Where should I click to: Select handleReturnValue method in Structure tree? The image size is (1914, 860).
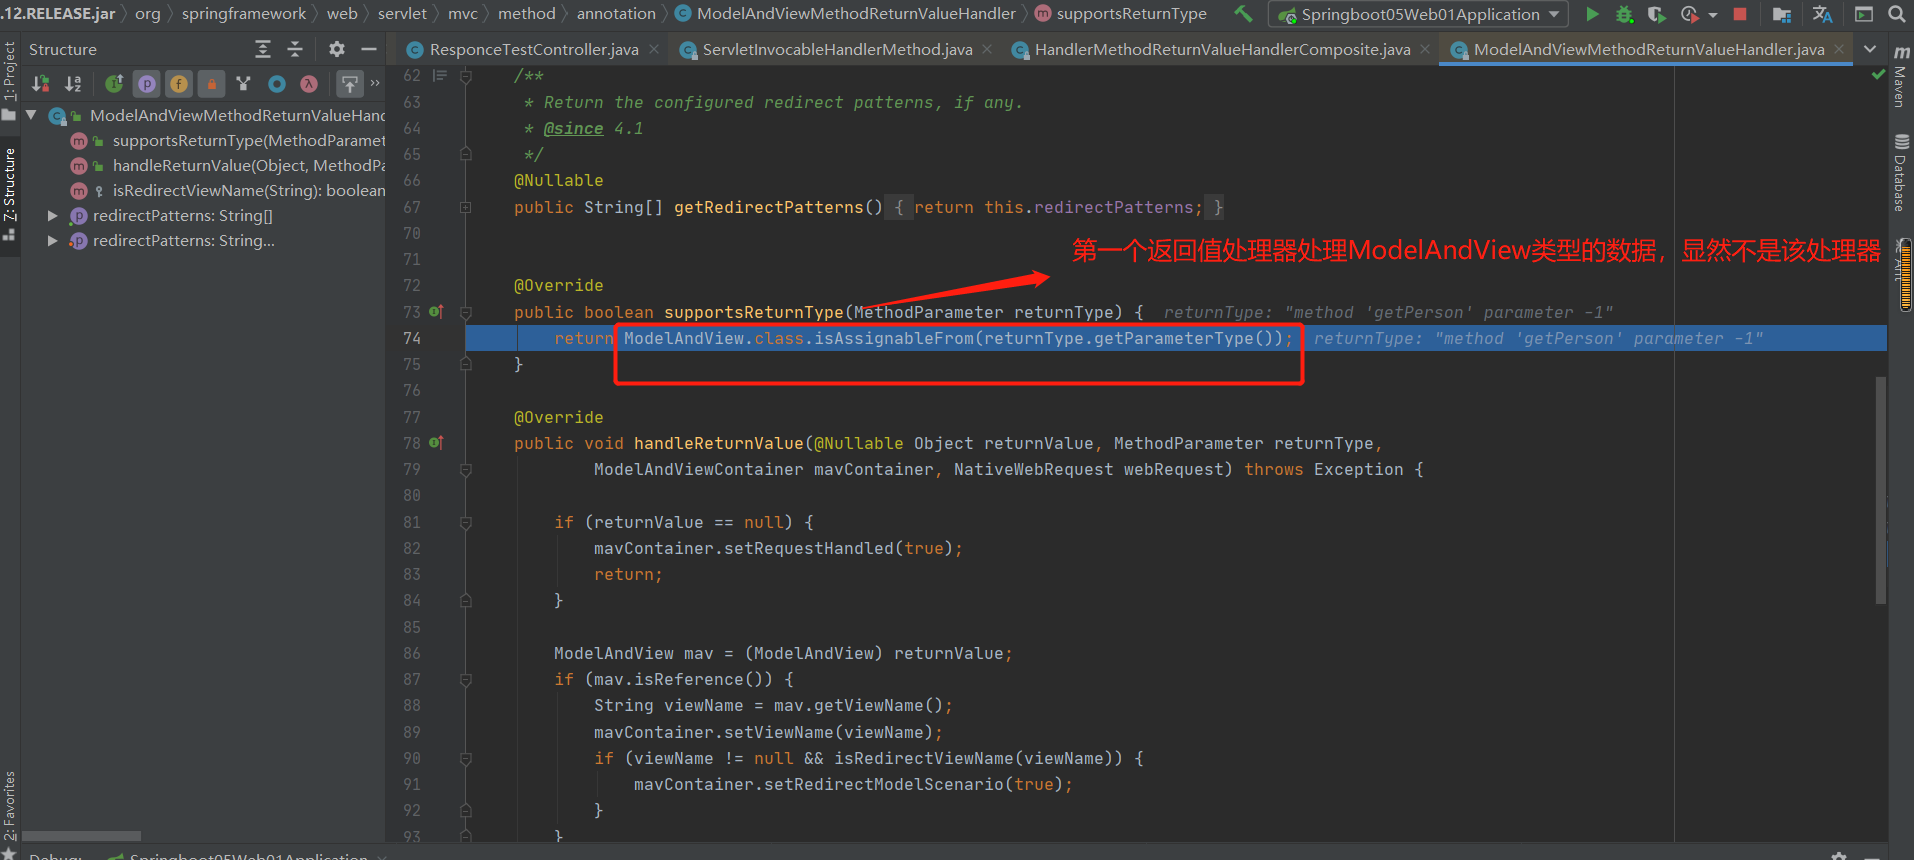point(248,165)
